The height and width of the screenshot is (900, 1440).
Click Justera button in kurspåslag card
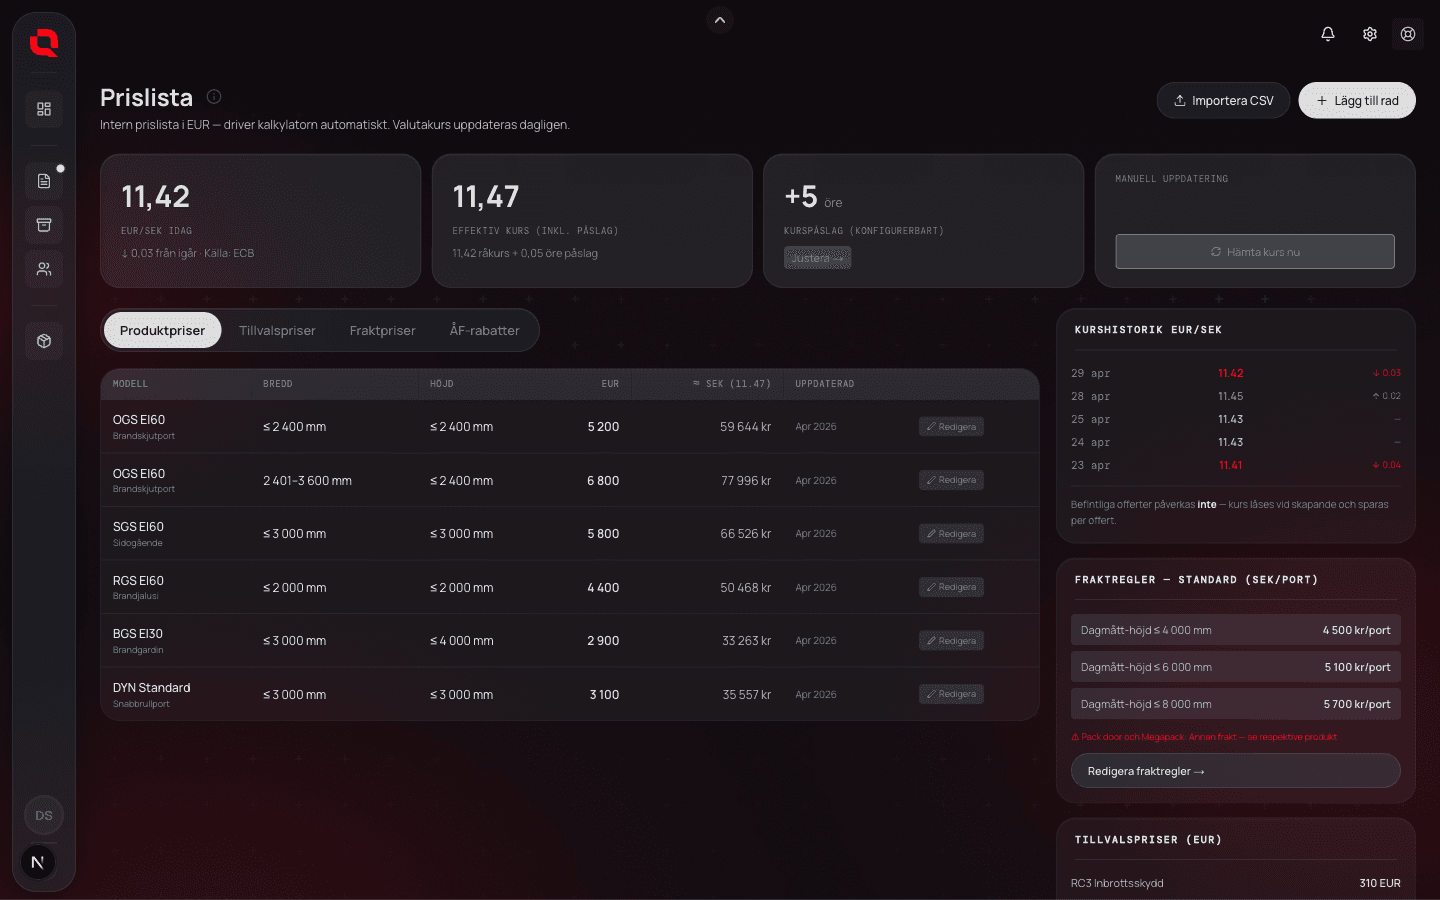tap(817, 258)
